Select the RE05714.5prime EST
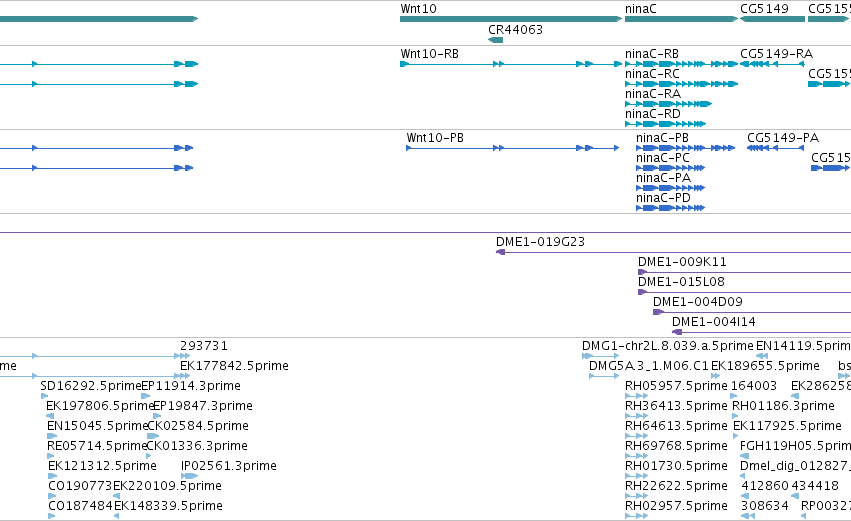The height and width of the screenshot is (521, 851). pos(97,447)
